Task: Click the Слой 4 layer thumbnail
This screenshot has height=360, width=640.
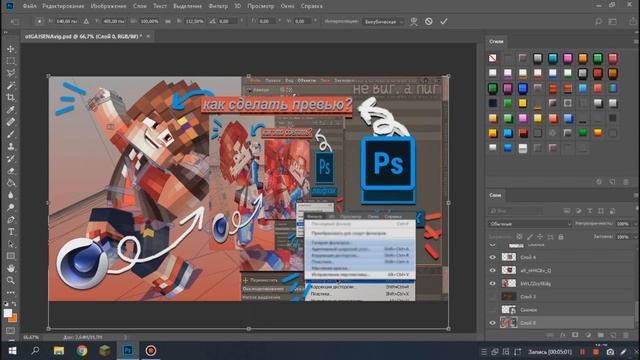Action: click(509, 257)
